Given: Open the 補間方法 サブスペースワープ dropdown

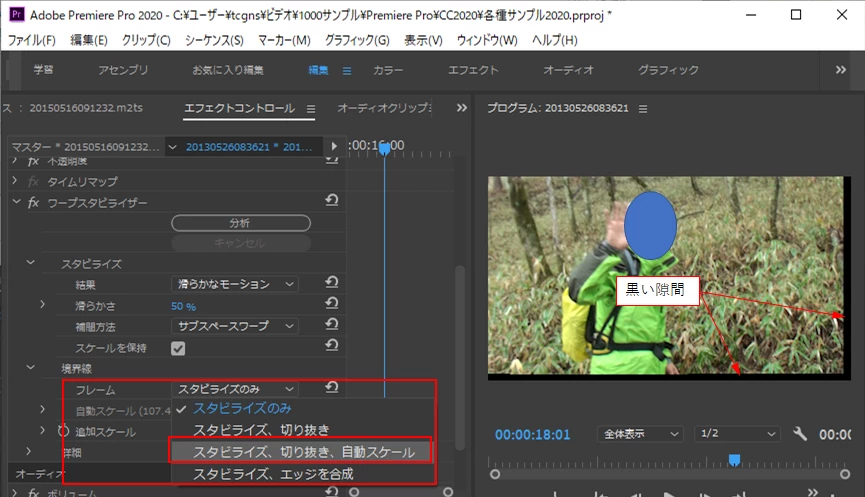Looking at the screenshot, I should click(x=235, y=326).
